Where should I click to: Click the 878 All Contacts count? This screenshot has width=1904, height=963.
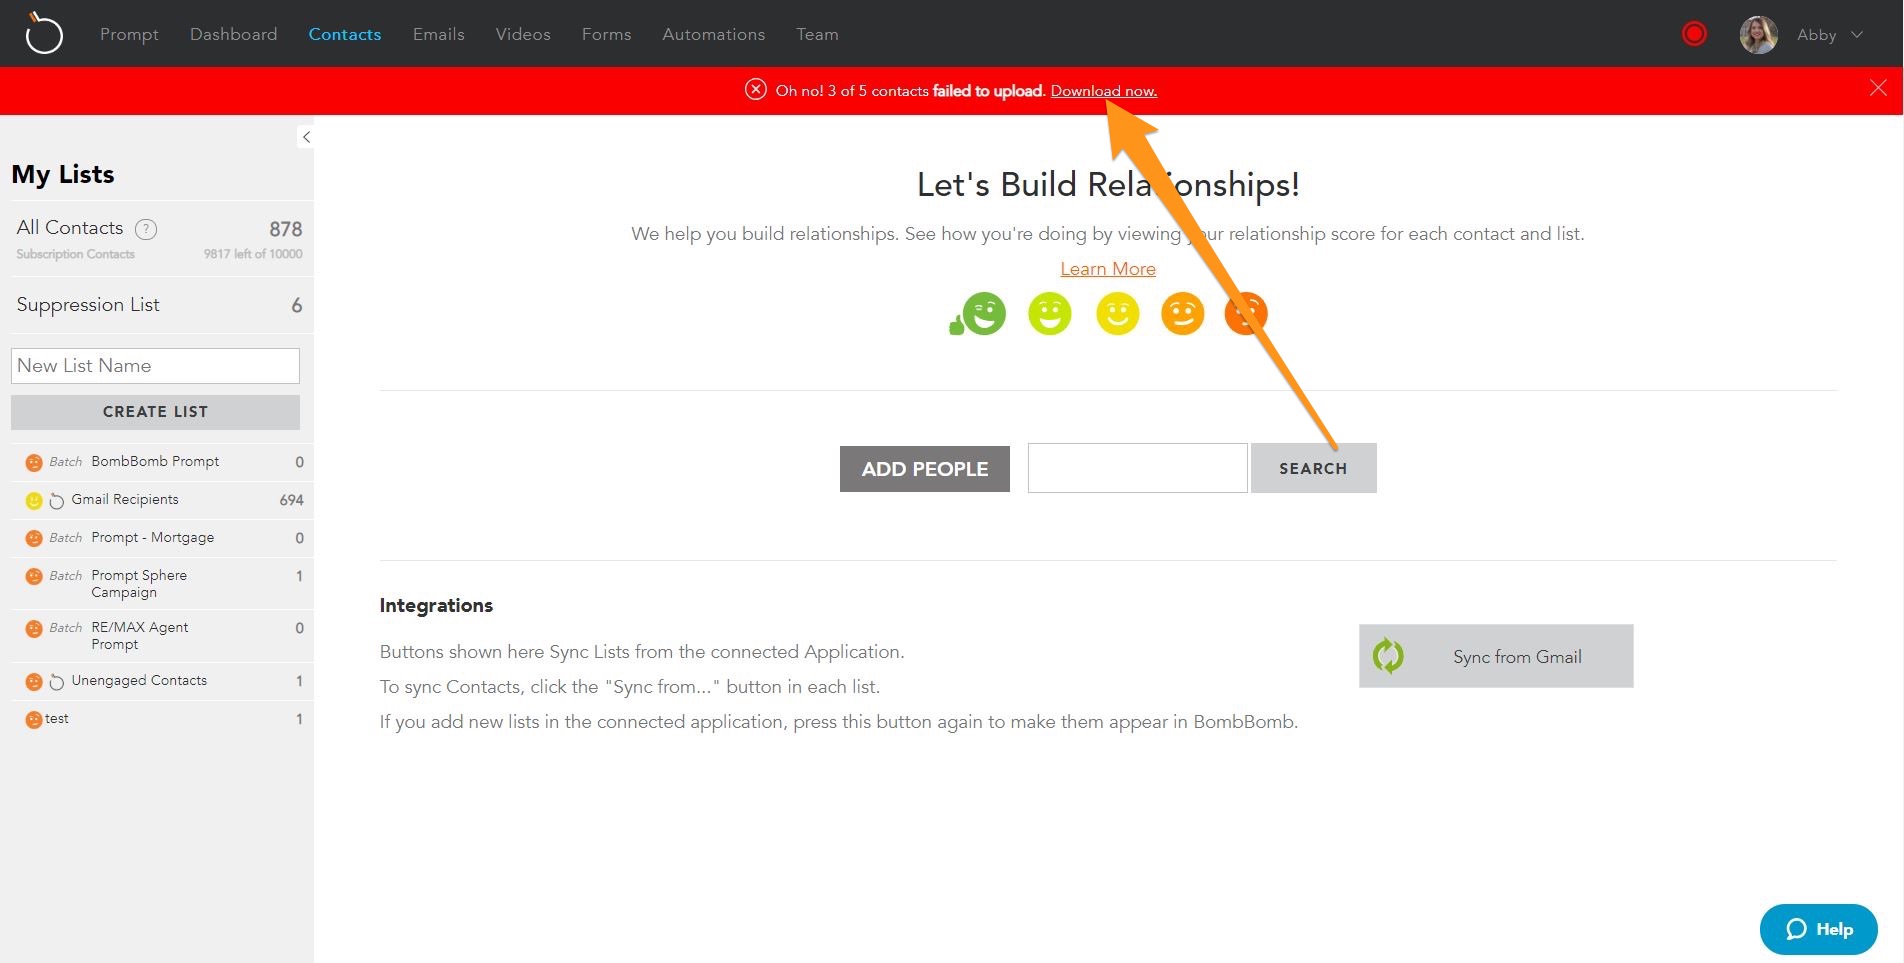point(286,229)
